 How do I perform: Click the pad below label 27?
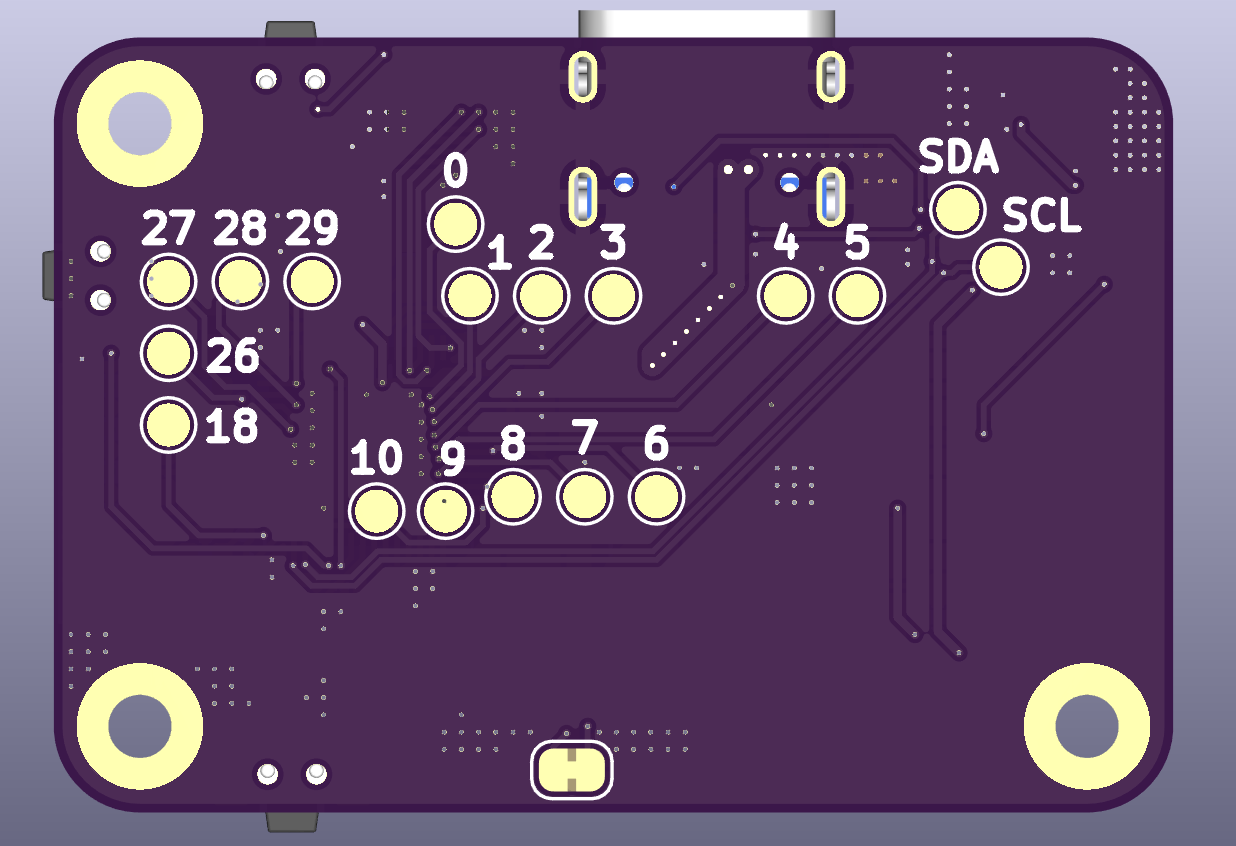[x=168, y=281]
